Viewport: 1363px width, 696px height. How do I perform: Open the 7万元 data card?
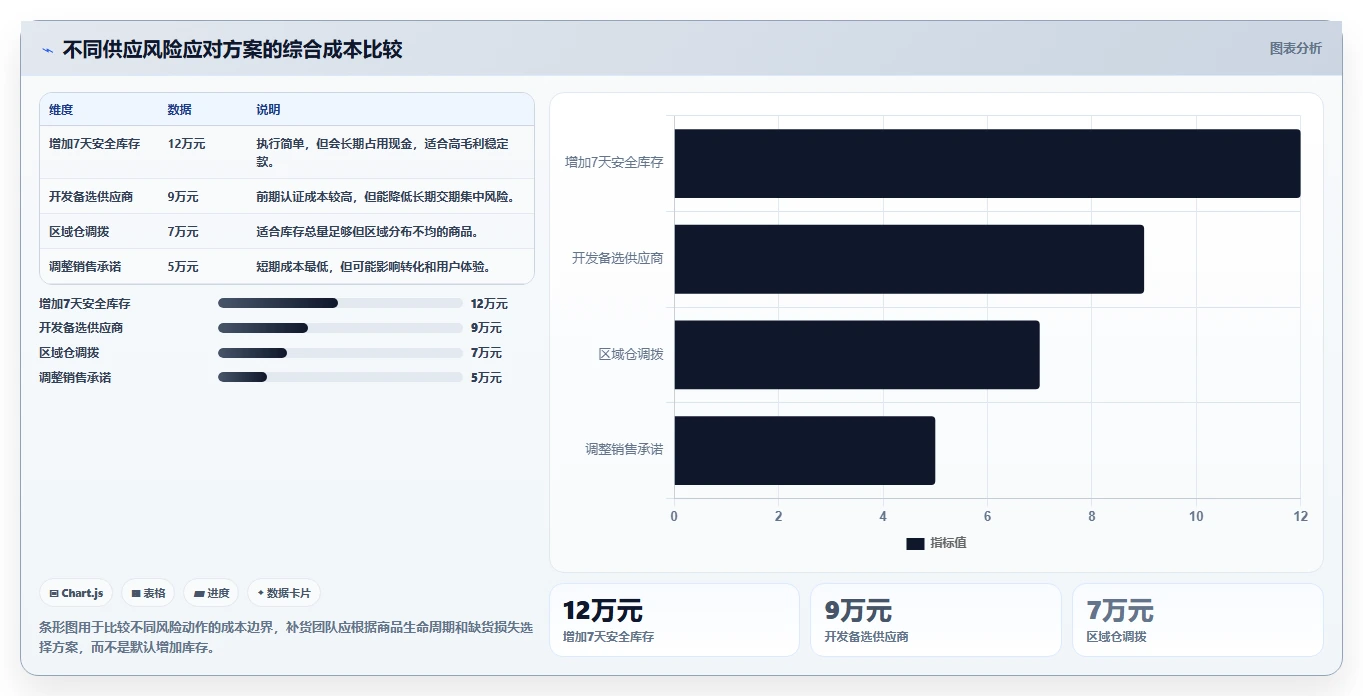tap(1198, 620)
